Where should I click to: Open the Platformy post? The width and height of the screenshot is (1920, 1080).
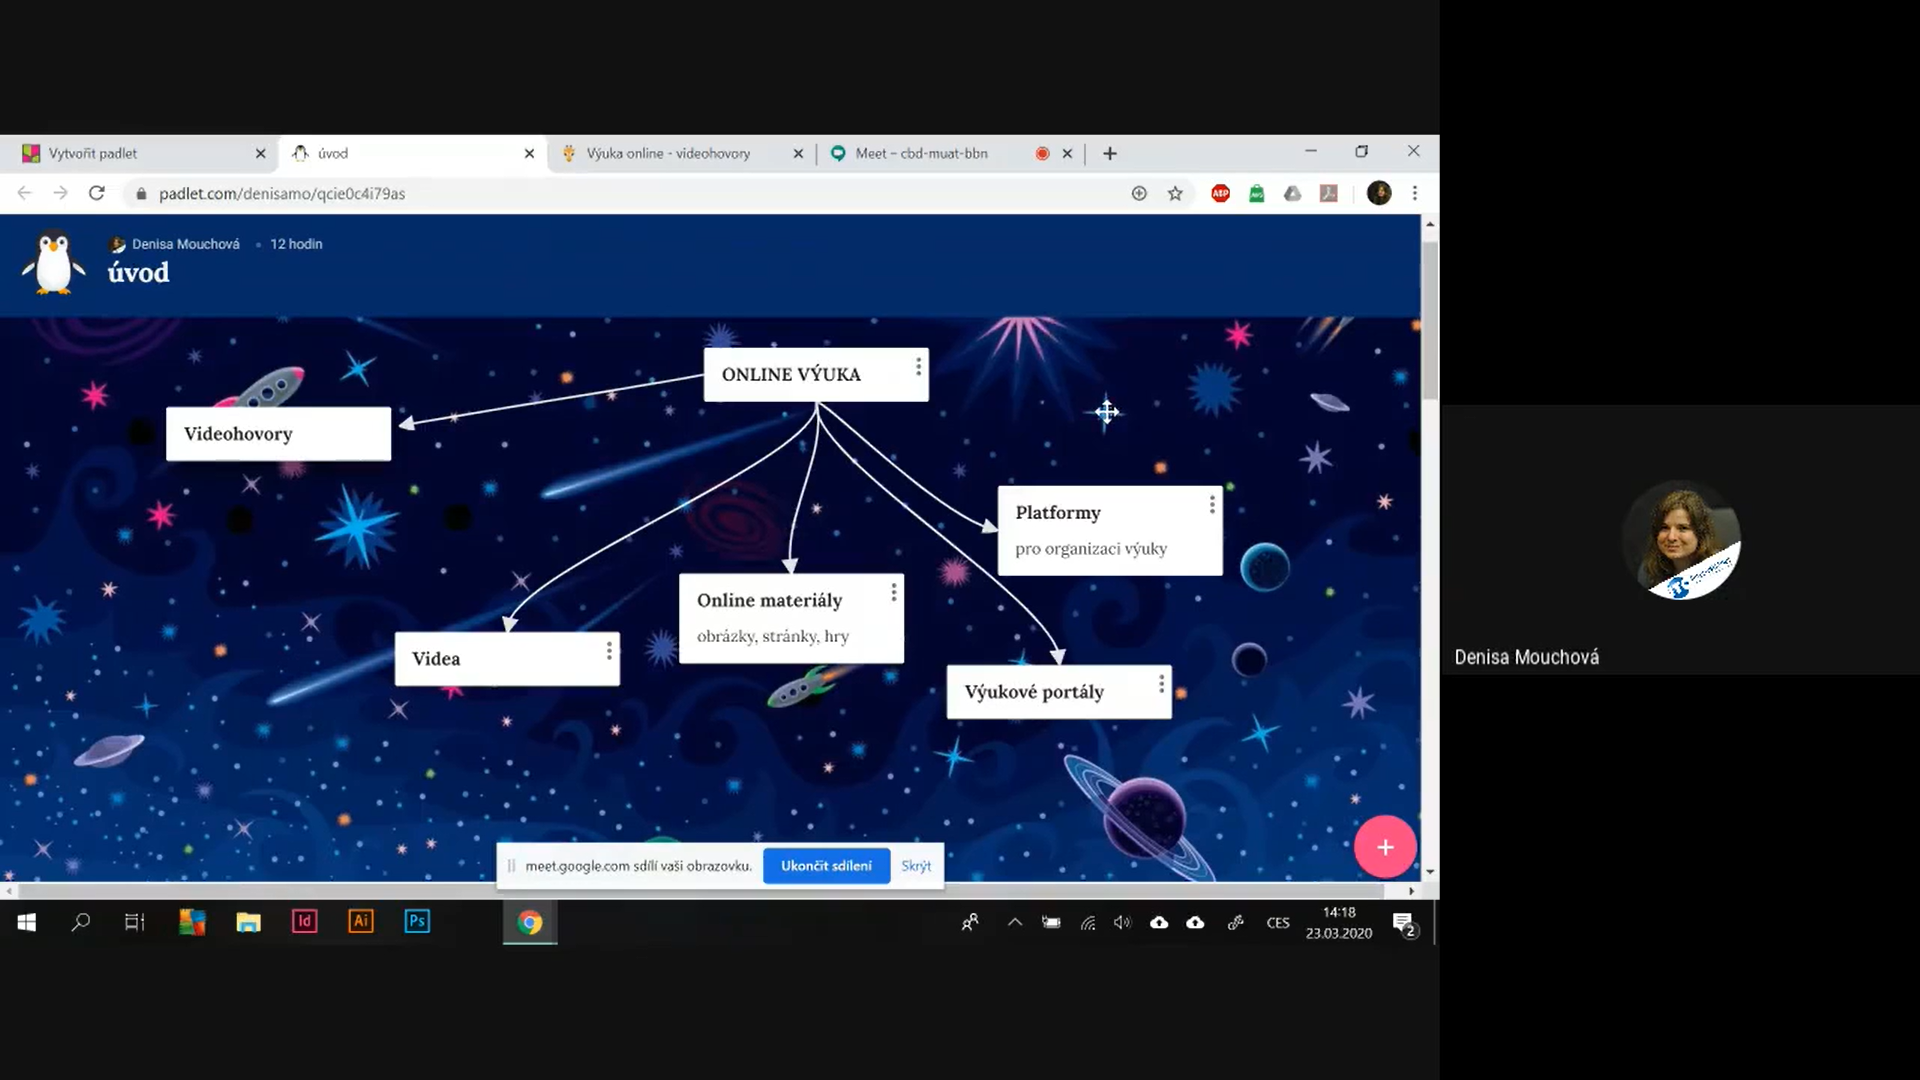[x=1110, y=530]
